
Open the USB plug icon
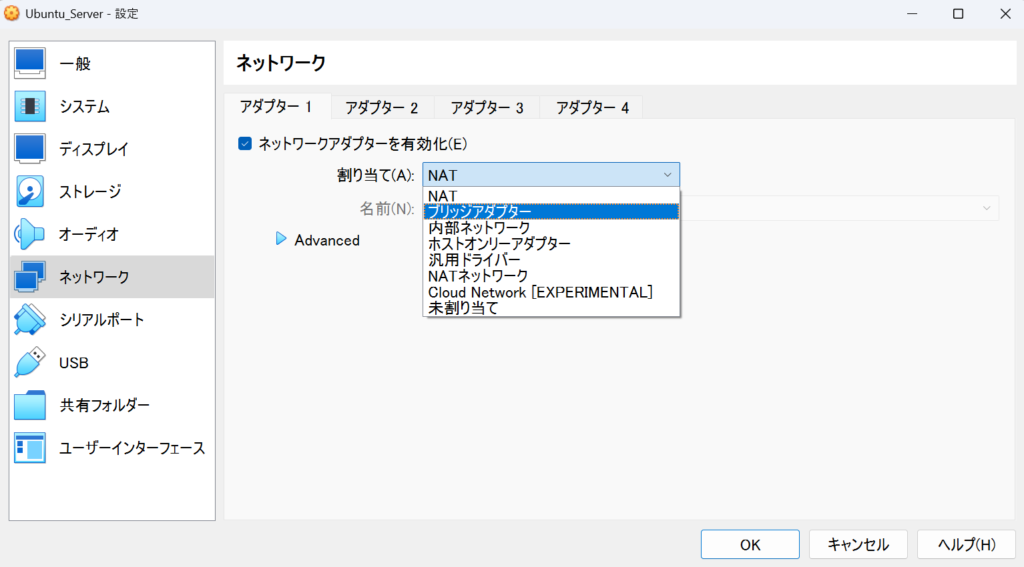30,363
